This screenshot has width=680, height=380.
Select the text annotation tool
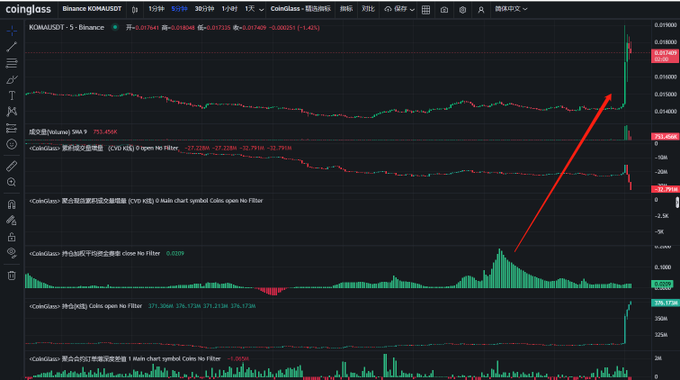[12, 96]
